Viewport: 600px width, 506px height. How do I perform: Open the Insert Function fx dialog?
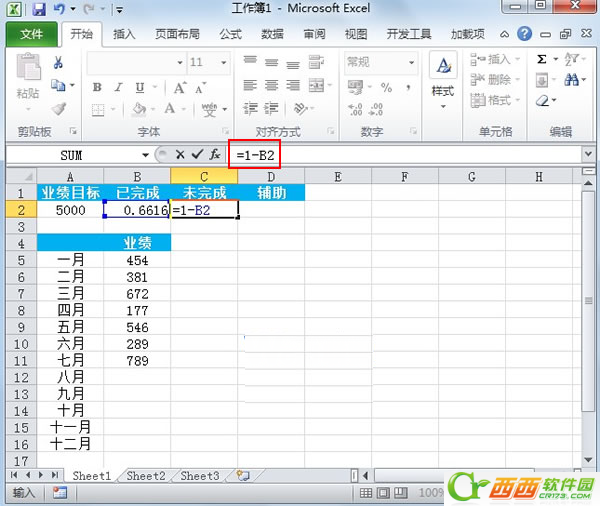pos(215,155)
